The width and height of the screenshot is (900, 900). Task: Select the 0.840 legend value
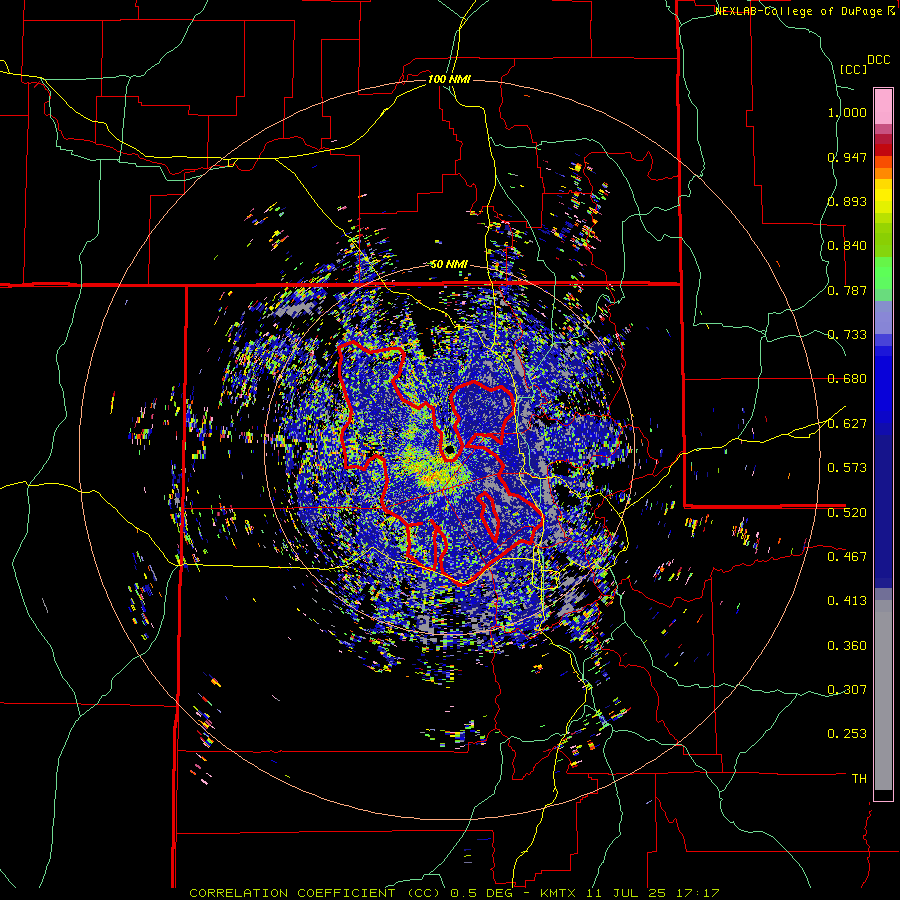click(x=847, y=246)
